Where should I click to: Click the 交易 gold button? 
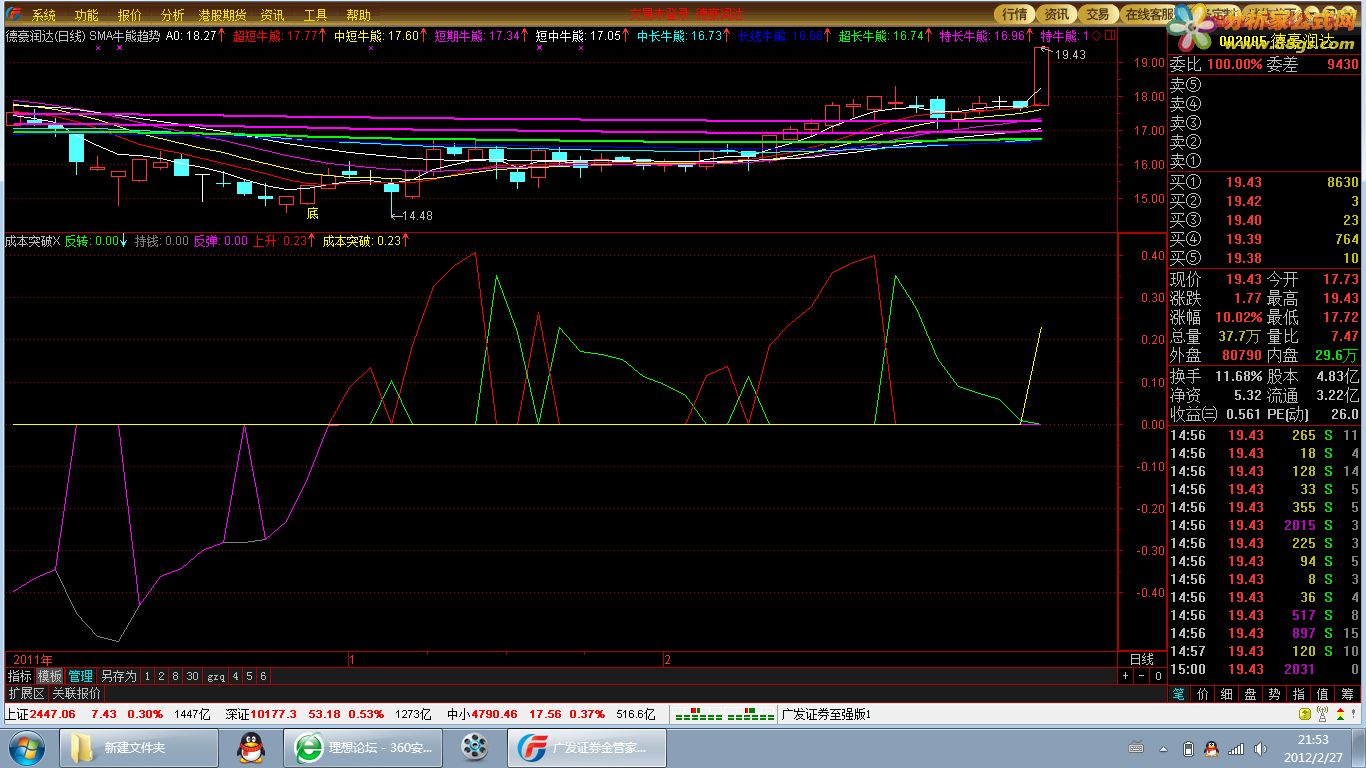pos(1098,14)
